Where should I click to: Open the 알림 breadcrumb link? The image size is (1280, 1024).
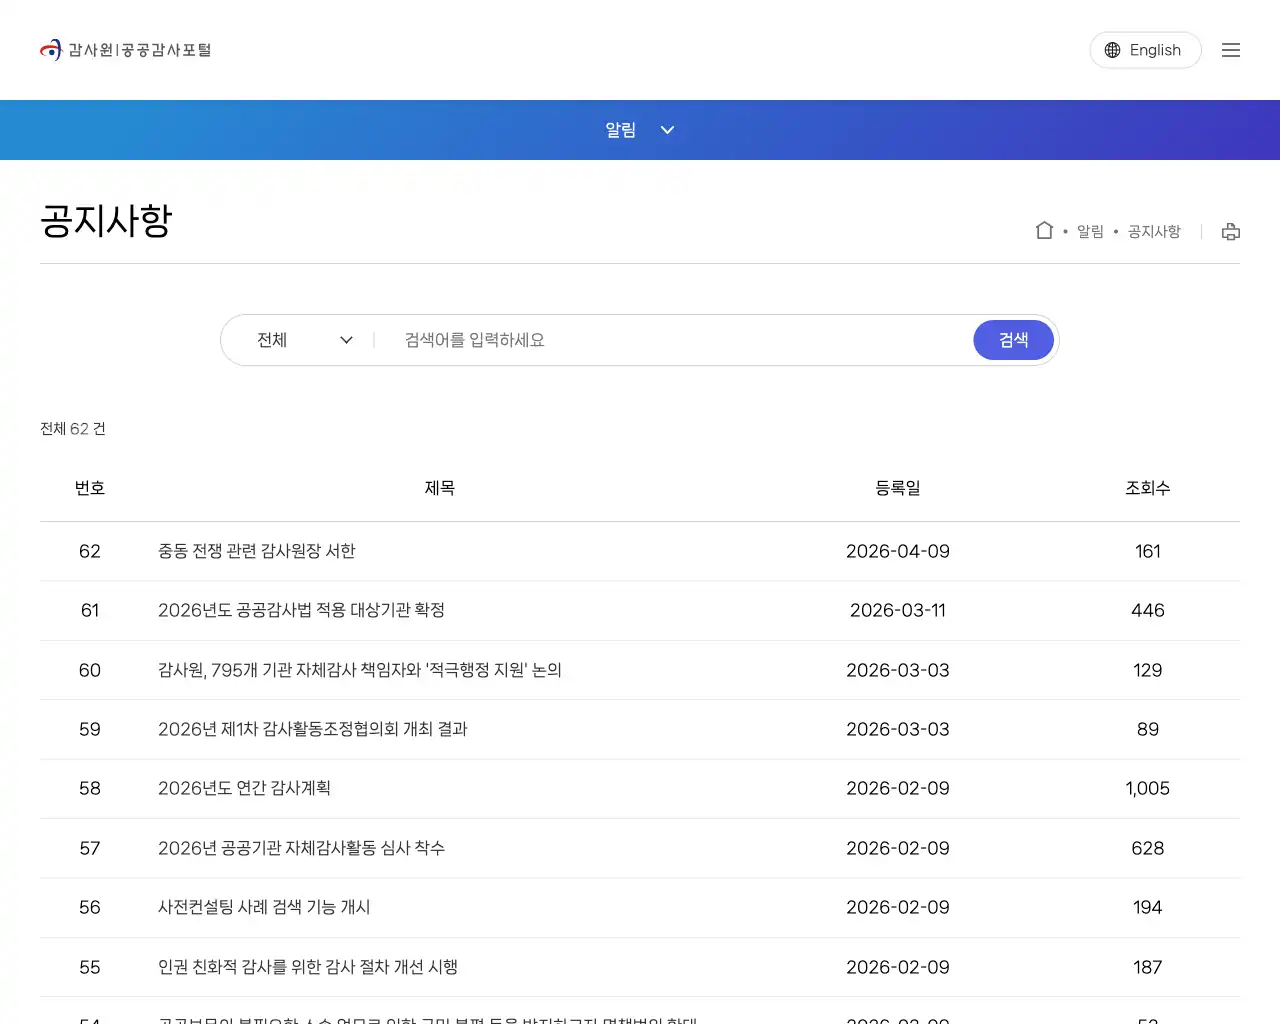(1090, 231)
